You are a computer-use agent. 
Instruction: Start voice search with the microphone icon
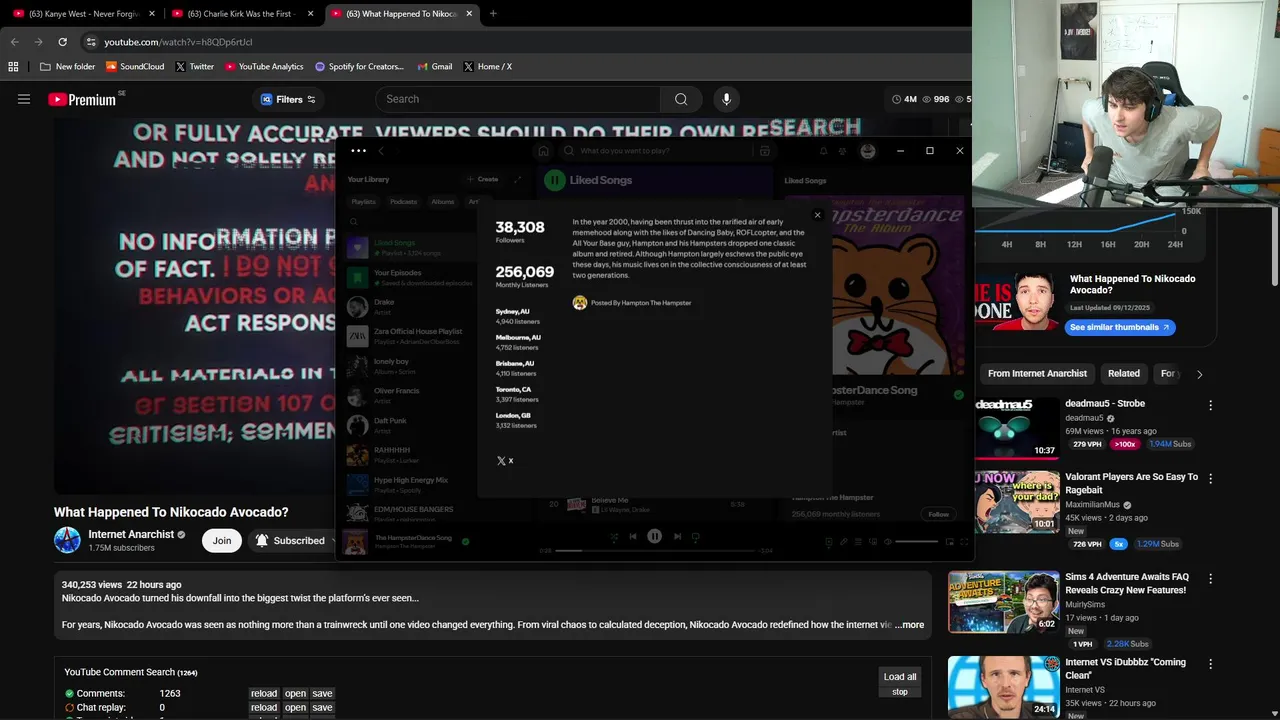726,99
